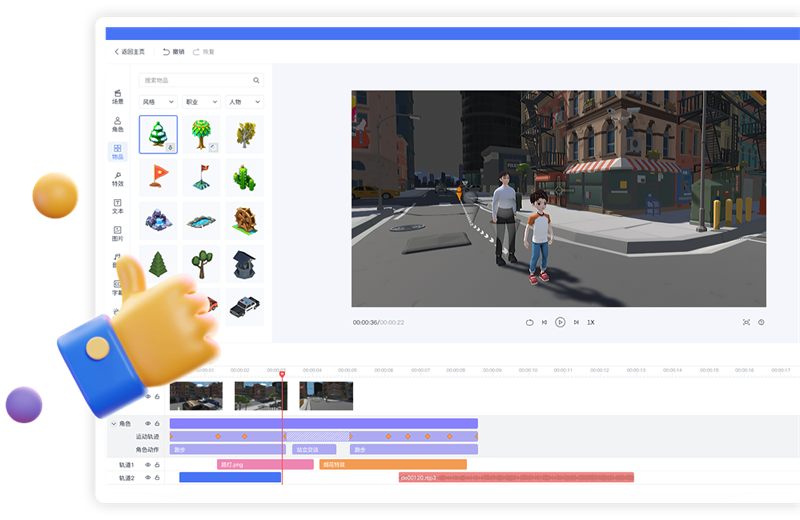
Task: Open the 场景 scene panel in the sidebar
Action: [117, 96]
